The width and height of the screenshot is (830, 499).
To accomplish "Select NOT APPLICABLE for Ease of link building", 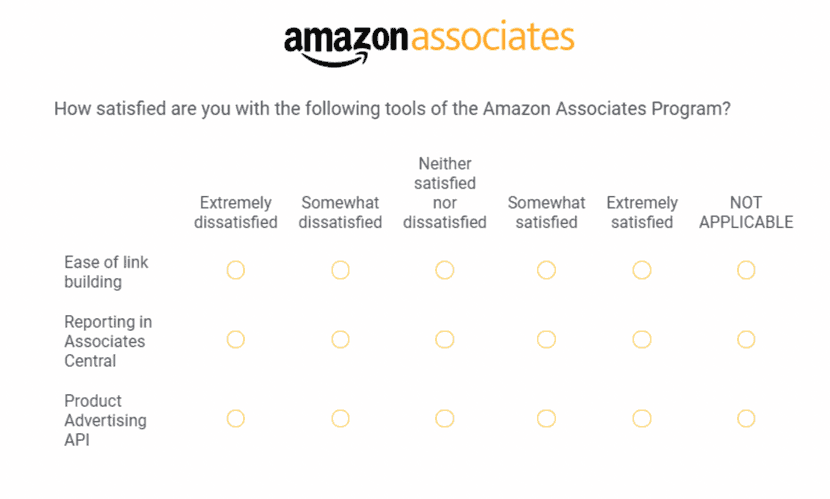I will pyautogui.click(x=746, y=270).
